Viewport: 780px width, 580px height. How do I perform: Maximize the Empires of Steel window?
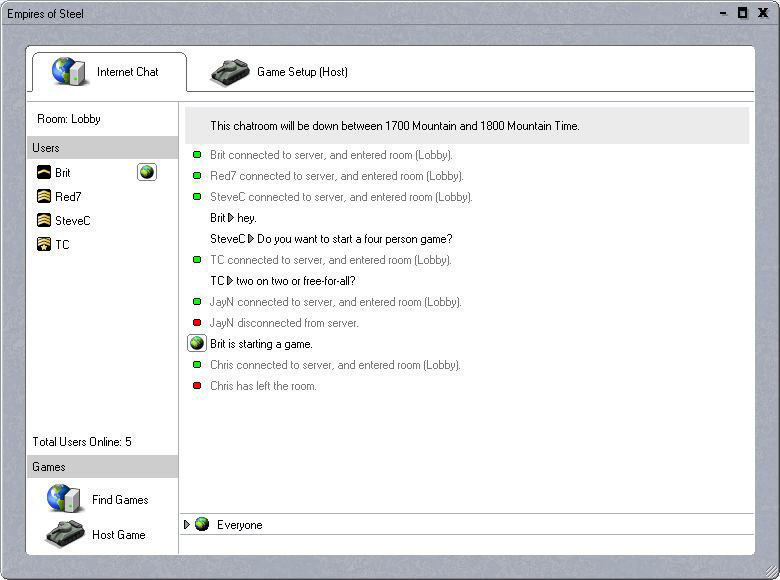coord(742,13)
